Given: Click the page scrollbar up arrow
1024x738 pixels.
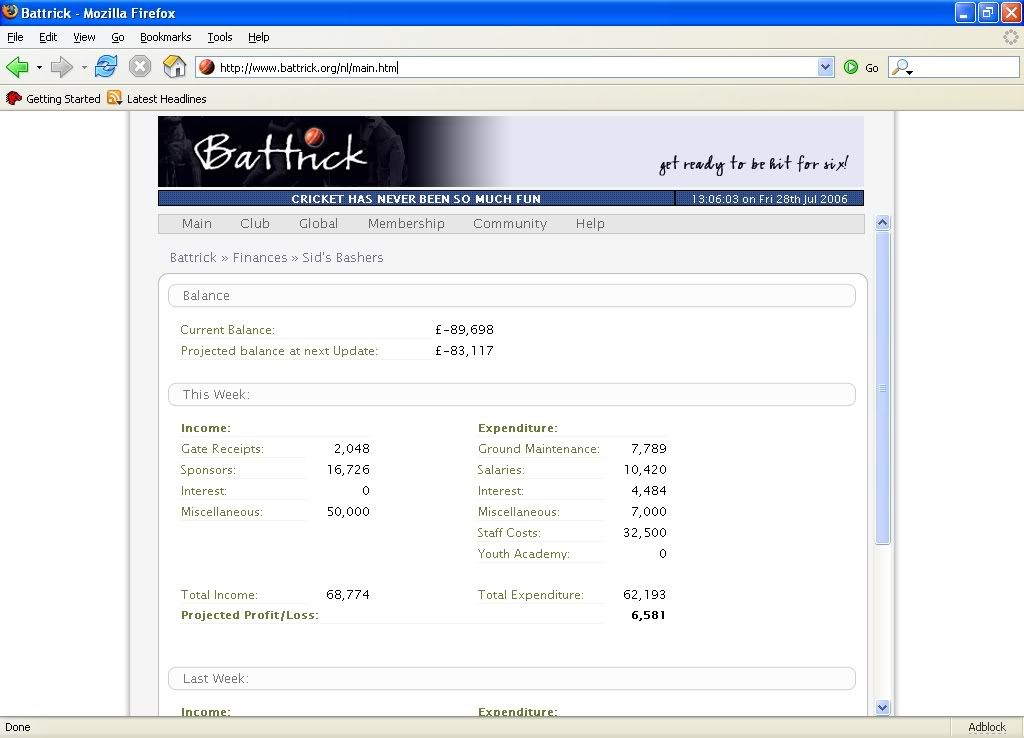Looking at the screenshot, I should click(882, 223).
